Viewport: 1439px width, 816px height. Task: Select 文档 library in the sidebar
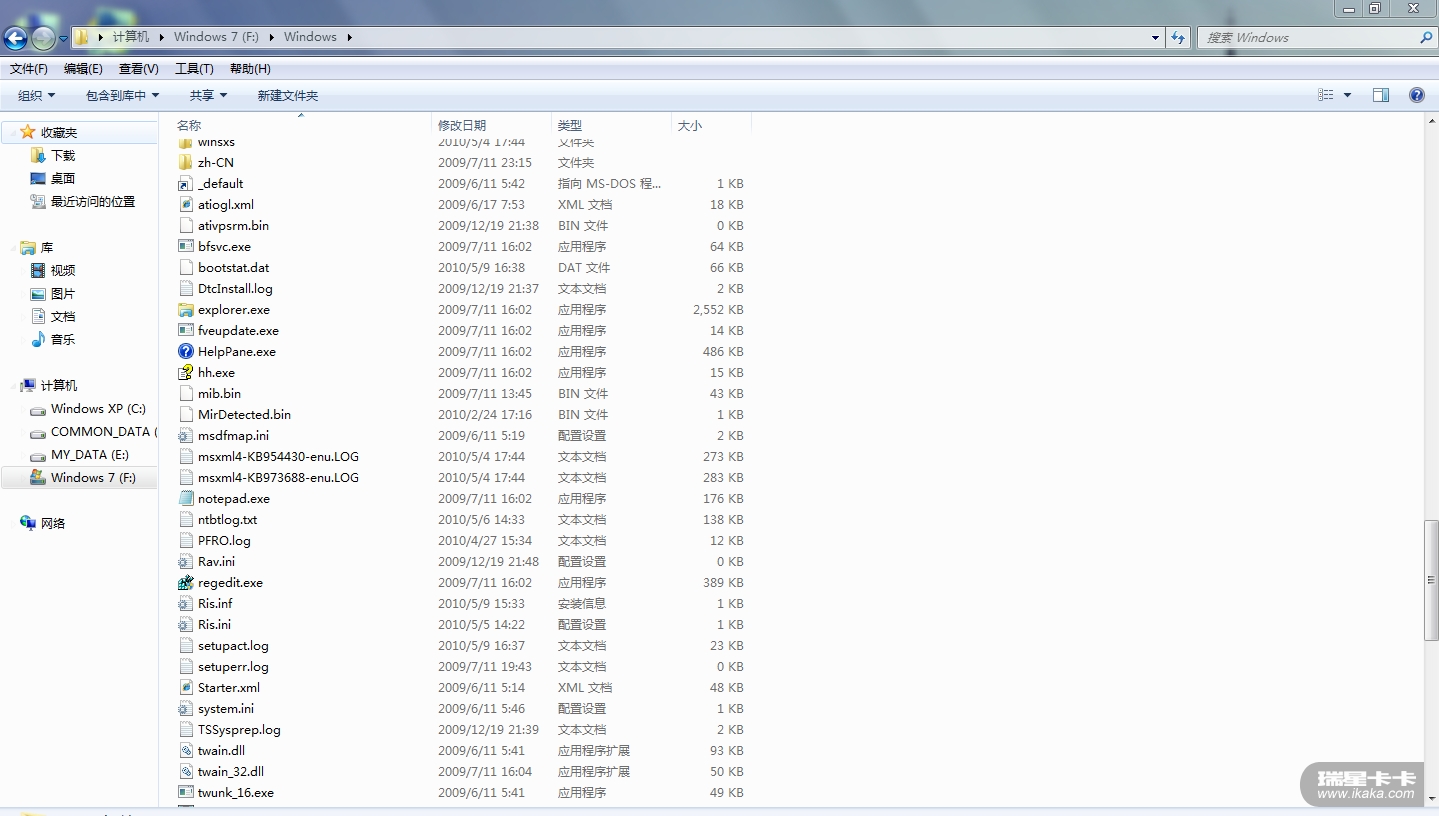[x=63, y=317]
